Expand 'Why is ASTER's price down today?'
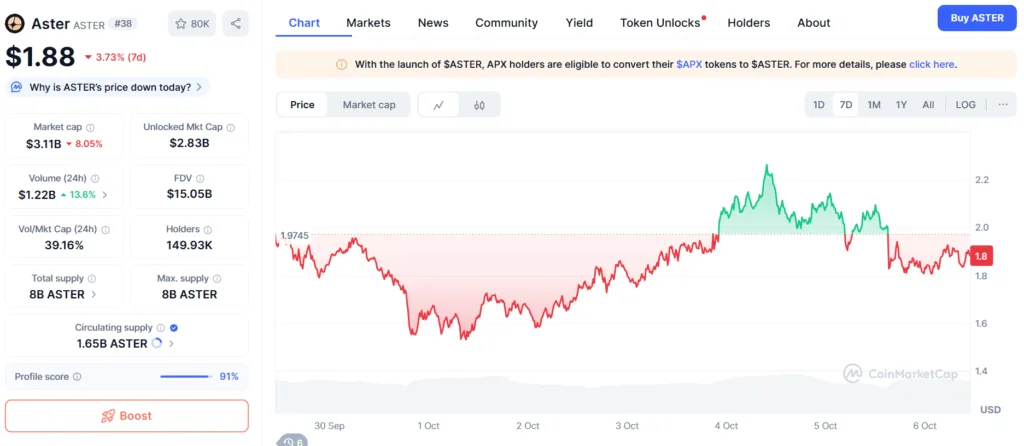The image size is (1024, 446). tap(109, 87)
